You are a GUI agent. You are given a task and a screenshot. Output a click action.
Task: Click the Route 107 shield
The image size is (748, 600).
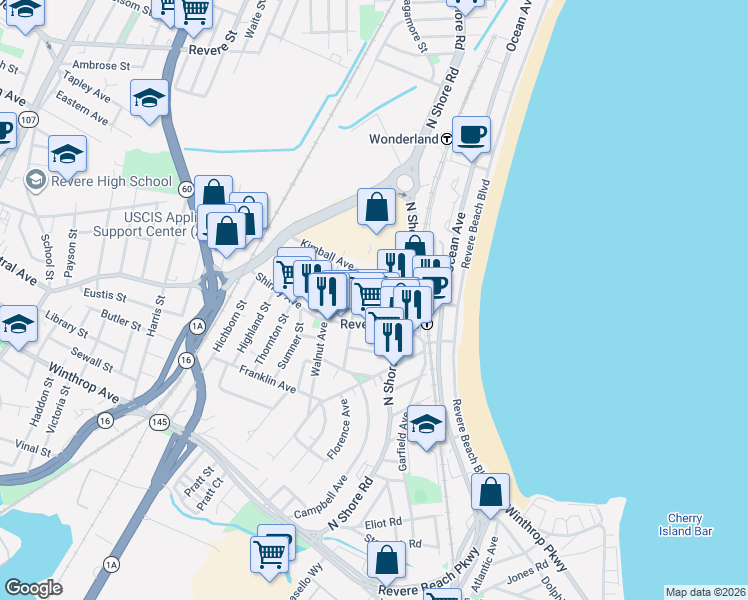pos(29,120)
